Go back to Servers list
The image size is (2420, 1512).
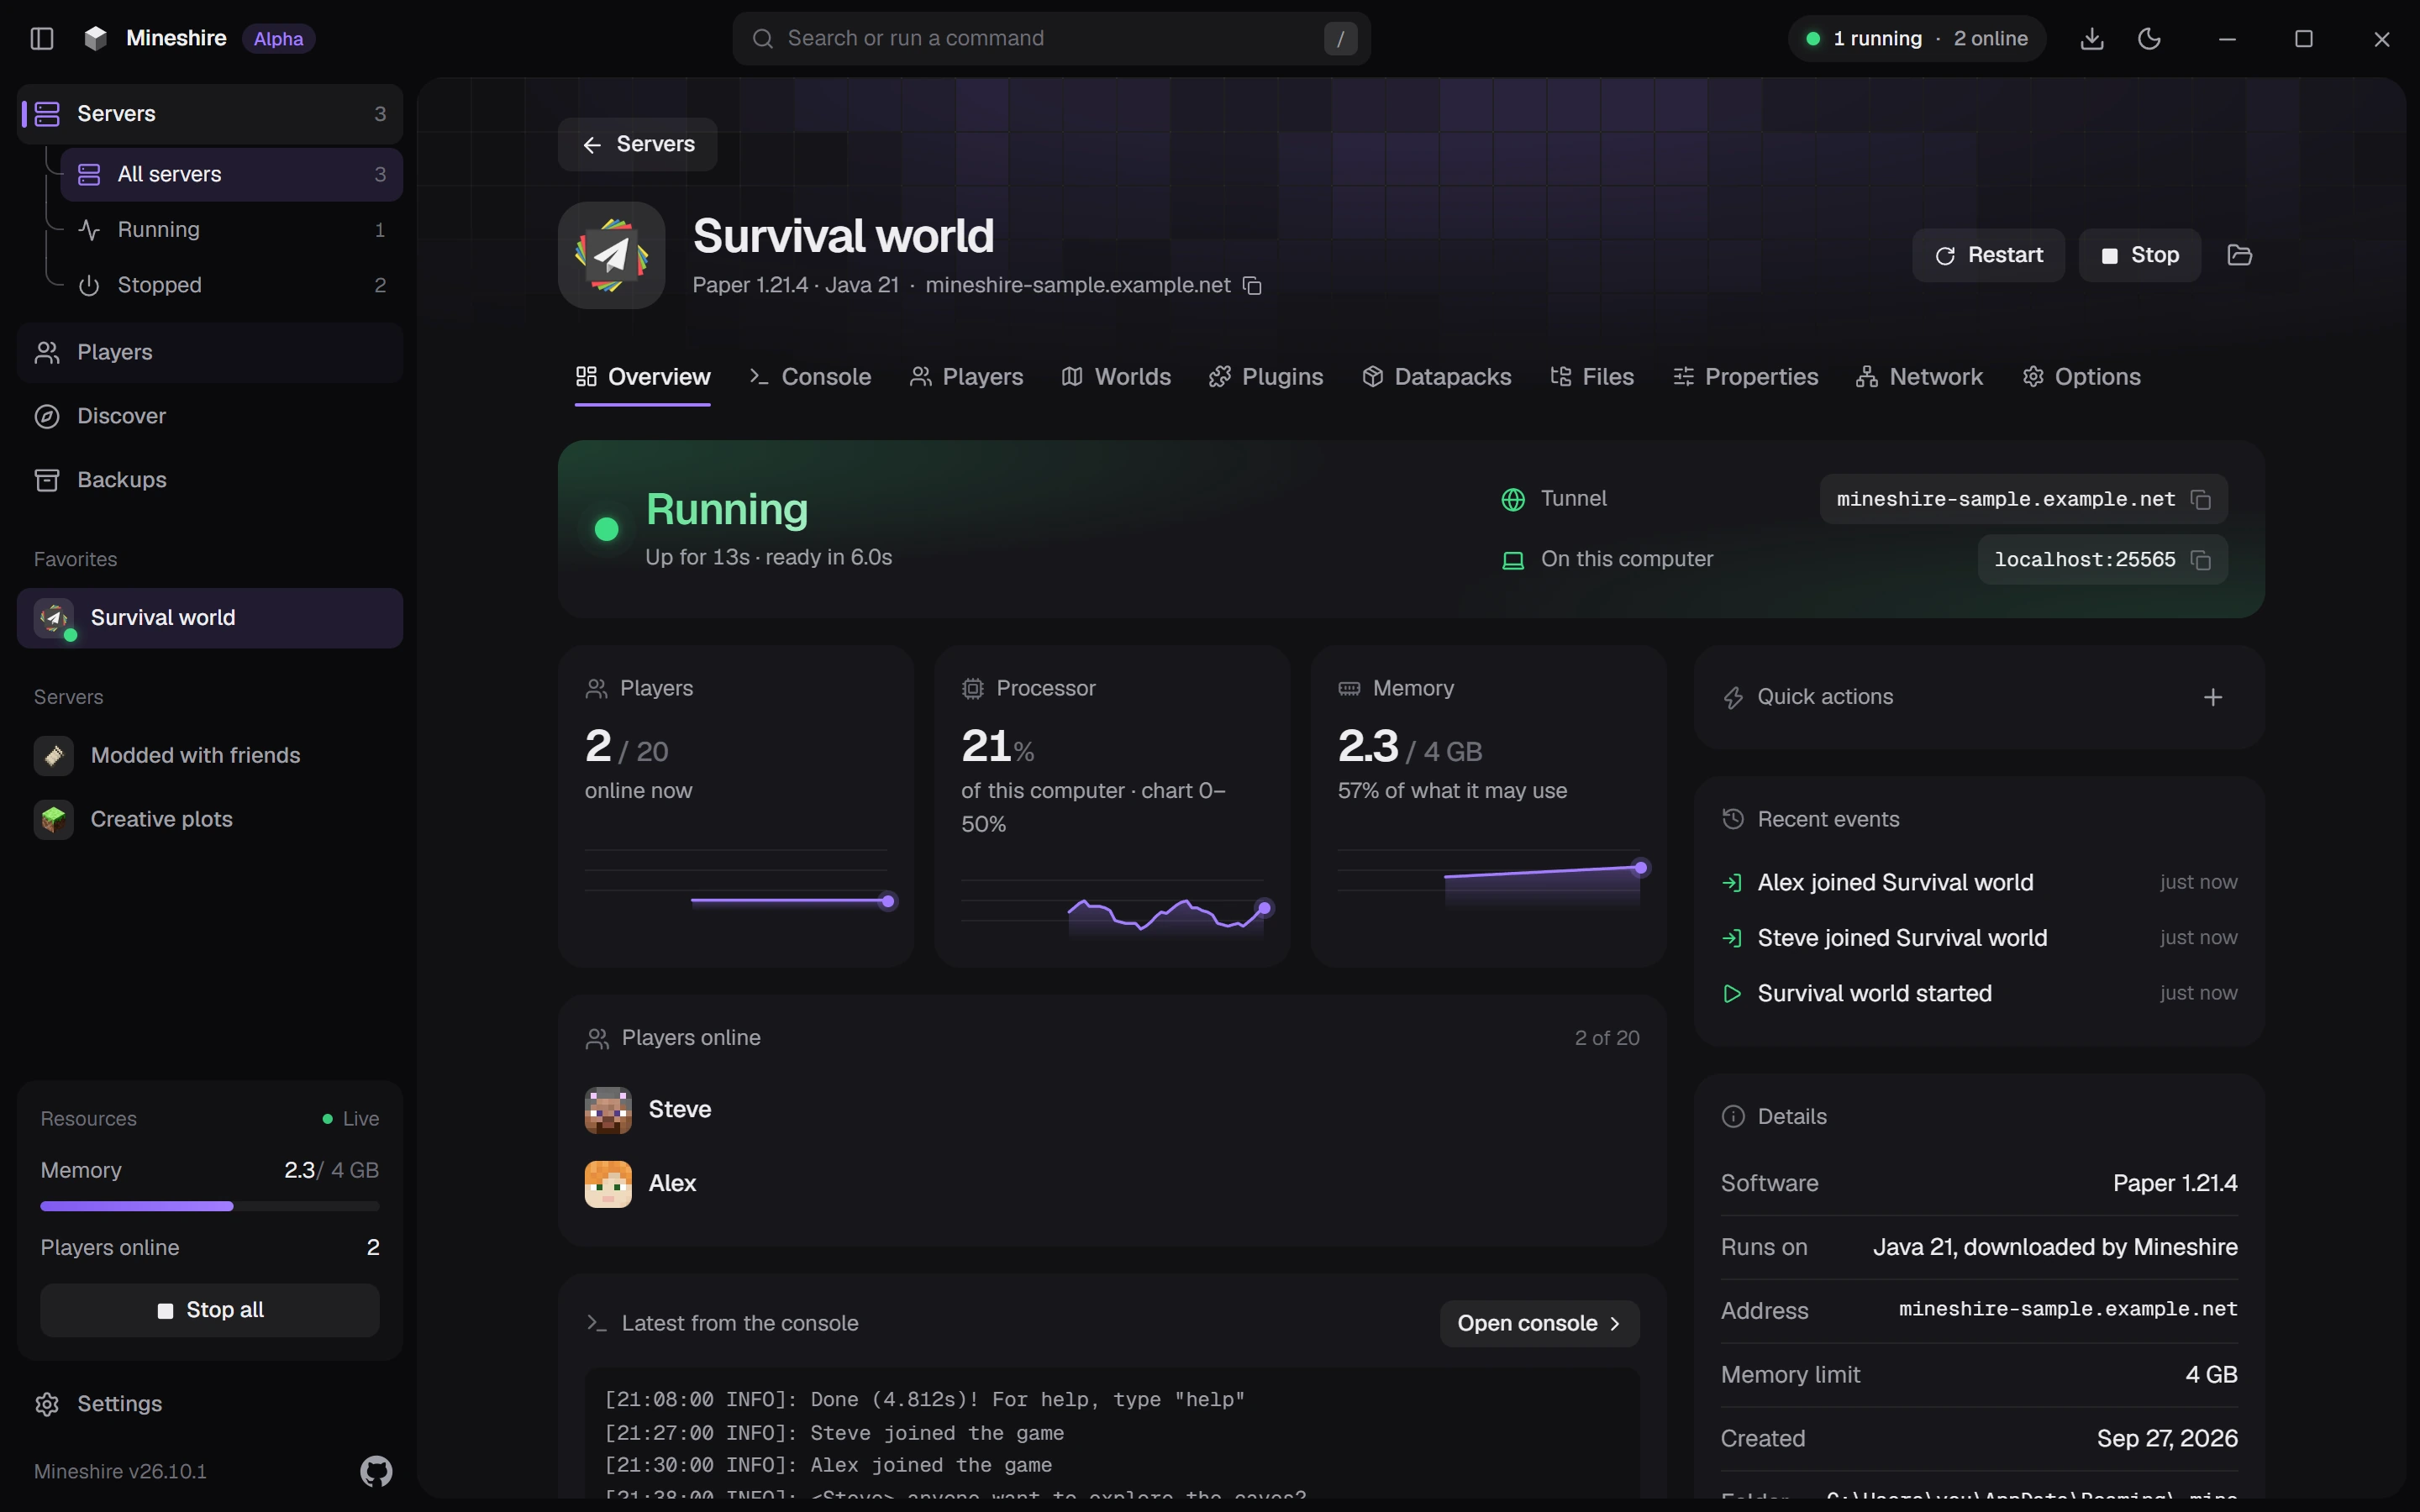coord(637,145)
